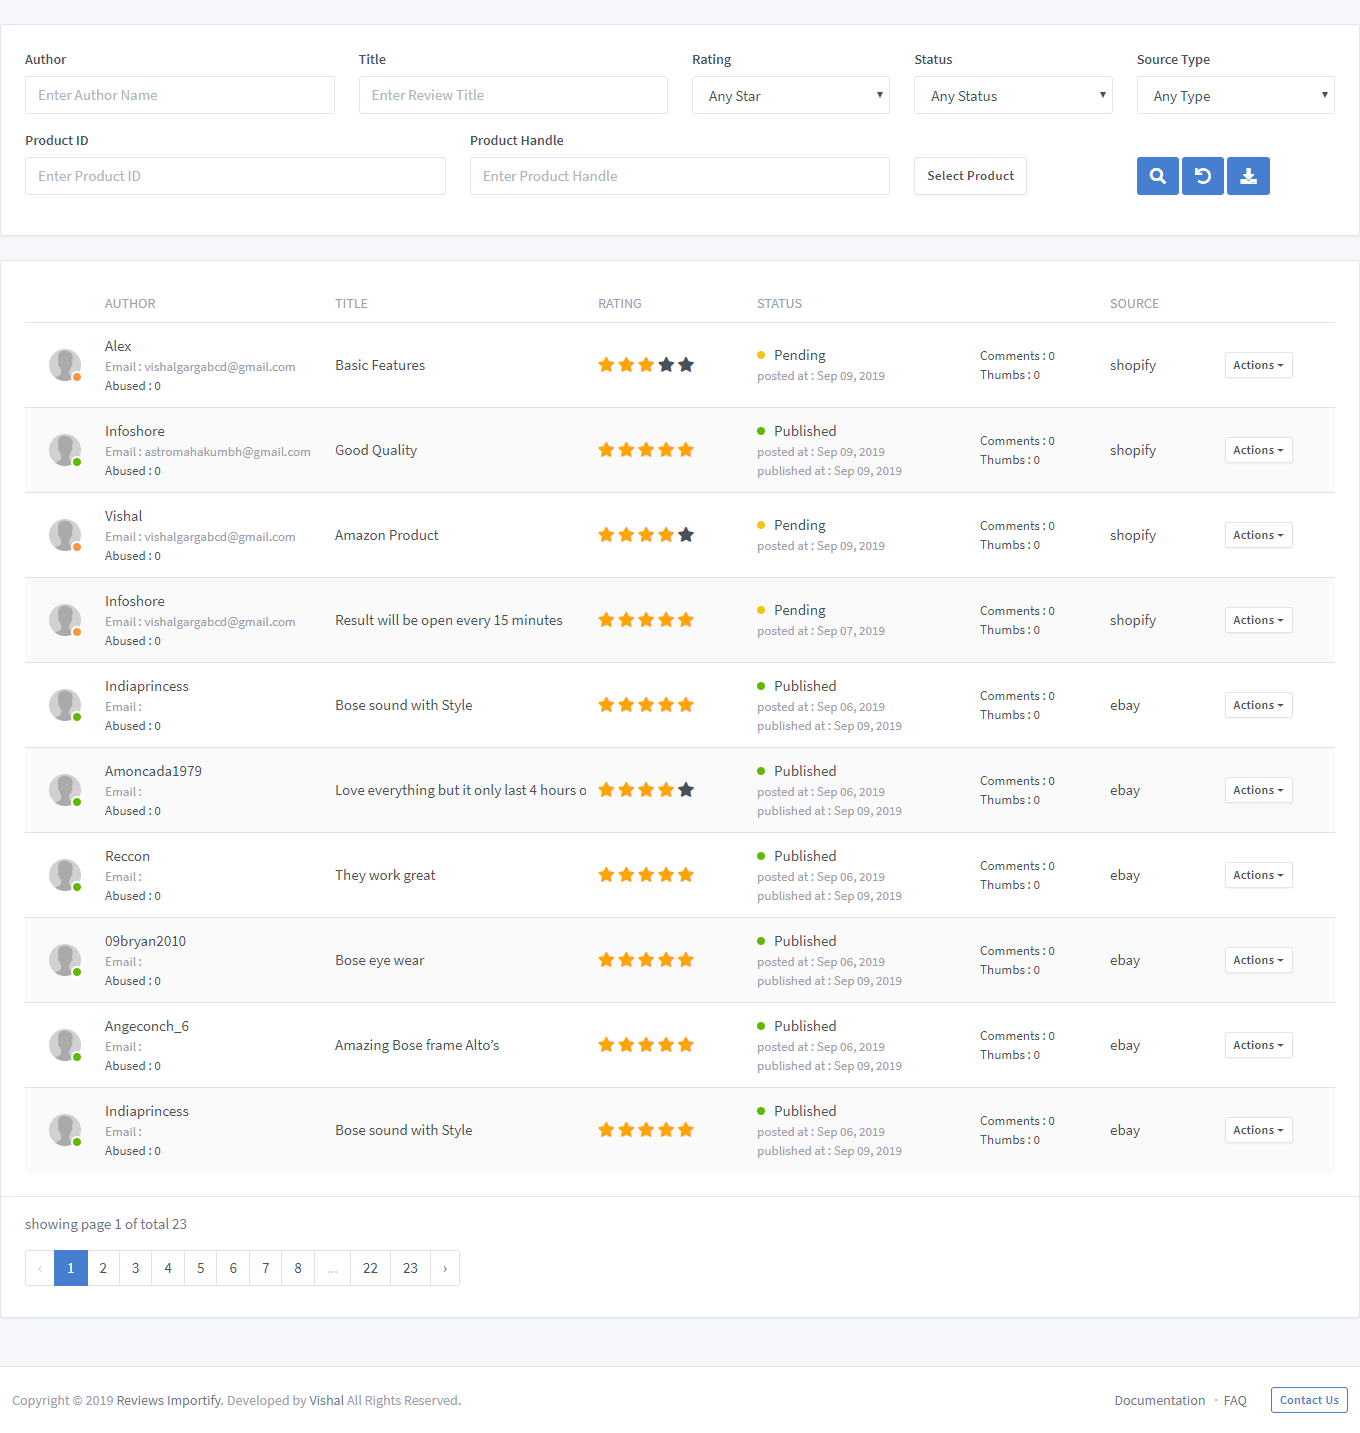Screen dimensions: 1360x1433
Task: Open Actions menu for Bose eye wear
Action: [x=1258, y=960]
